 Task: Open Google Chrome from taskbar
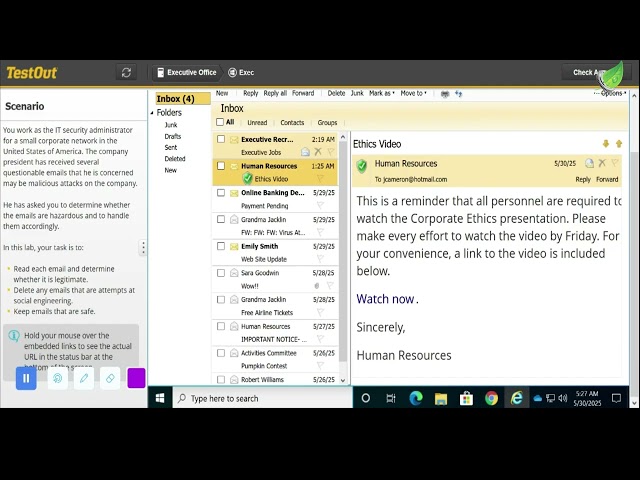[491, 398]
